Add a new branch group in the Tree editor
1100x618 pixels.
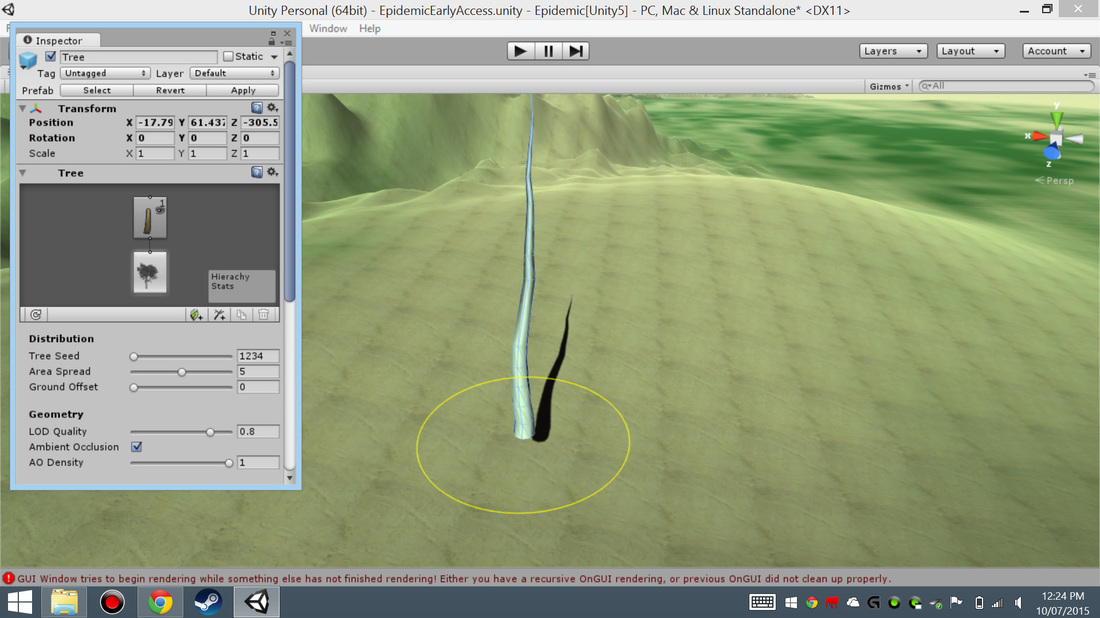coord(219,314)
